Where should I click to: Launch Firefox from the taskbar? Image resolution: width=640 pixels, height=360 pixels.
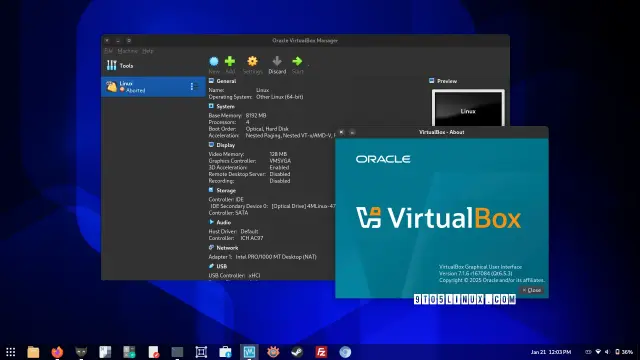[x=57, y=352]
